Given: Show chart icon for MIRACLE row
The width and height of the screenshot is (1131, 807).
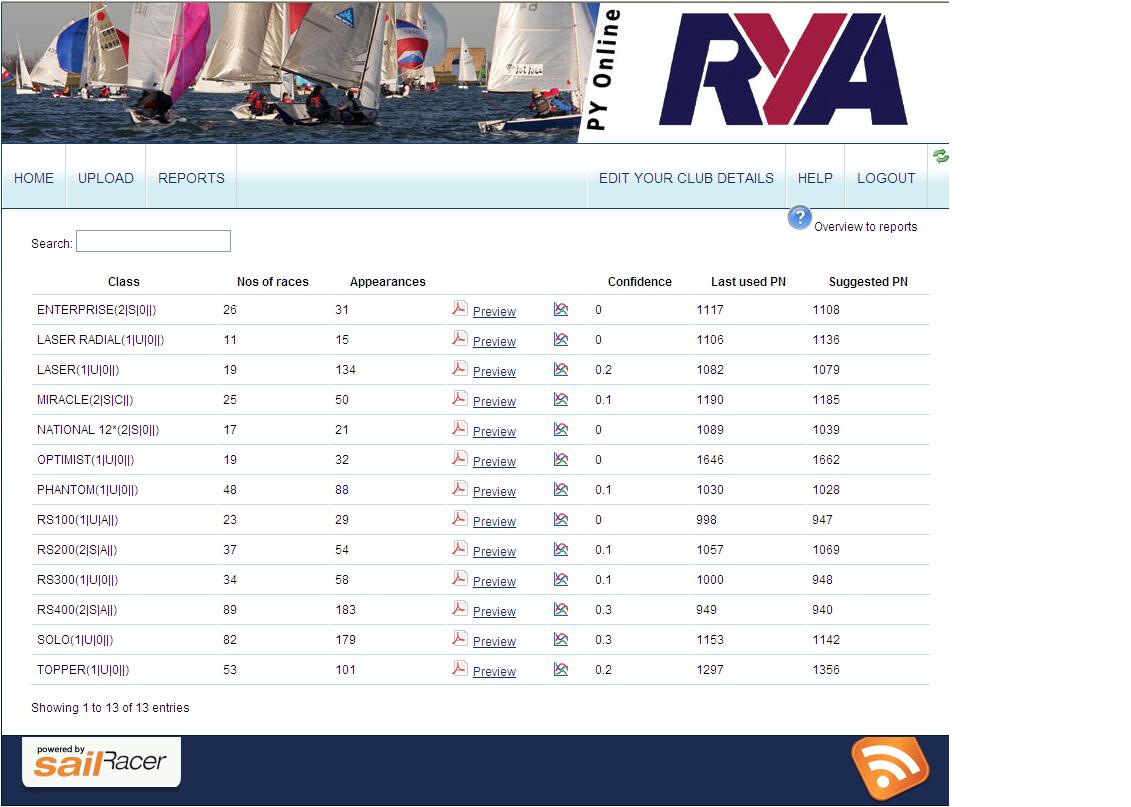Looking at the screenshot, I should (560, 400).
